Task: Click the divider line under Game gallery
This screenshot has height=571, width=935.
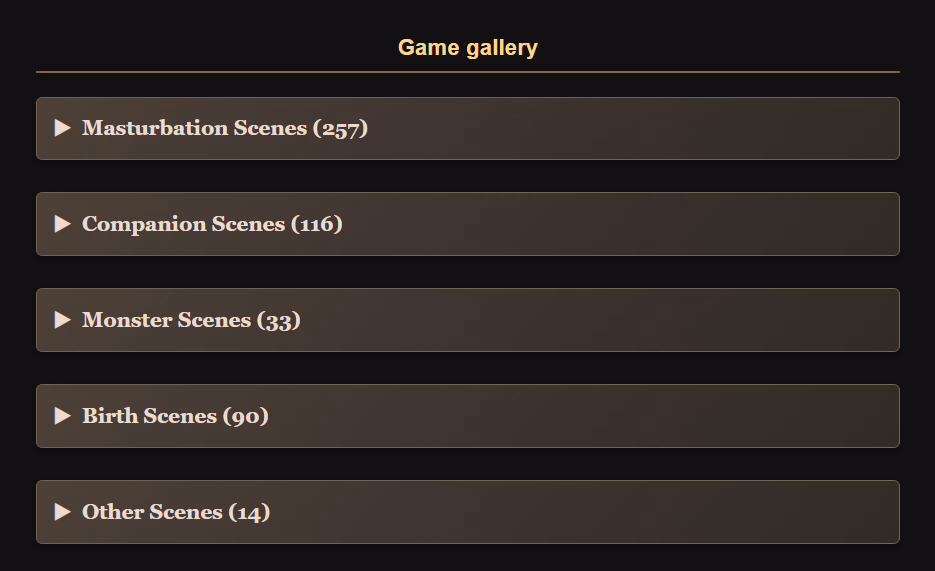Action: (x=467, y=72)
